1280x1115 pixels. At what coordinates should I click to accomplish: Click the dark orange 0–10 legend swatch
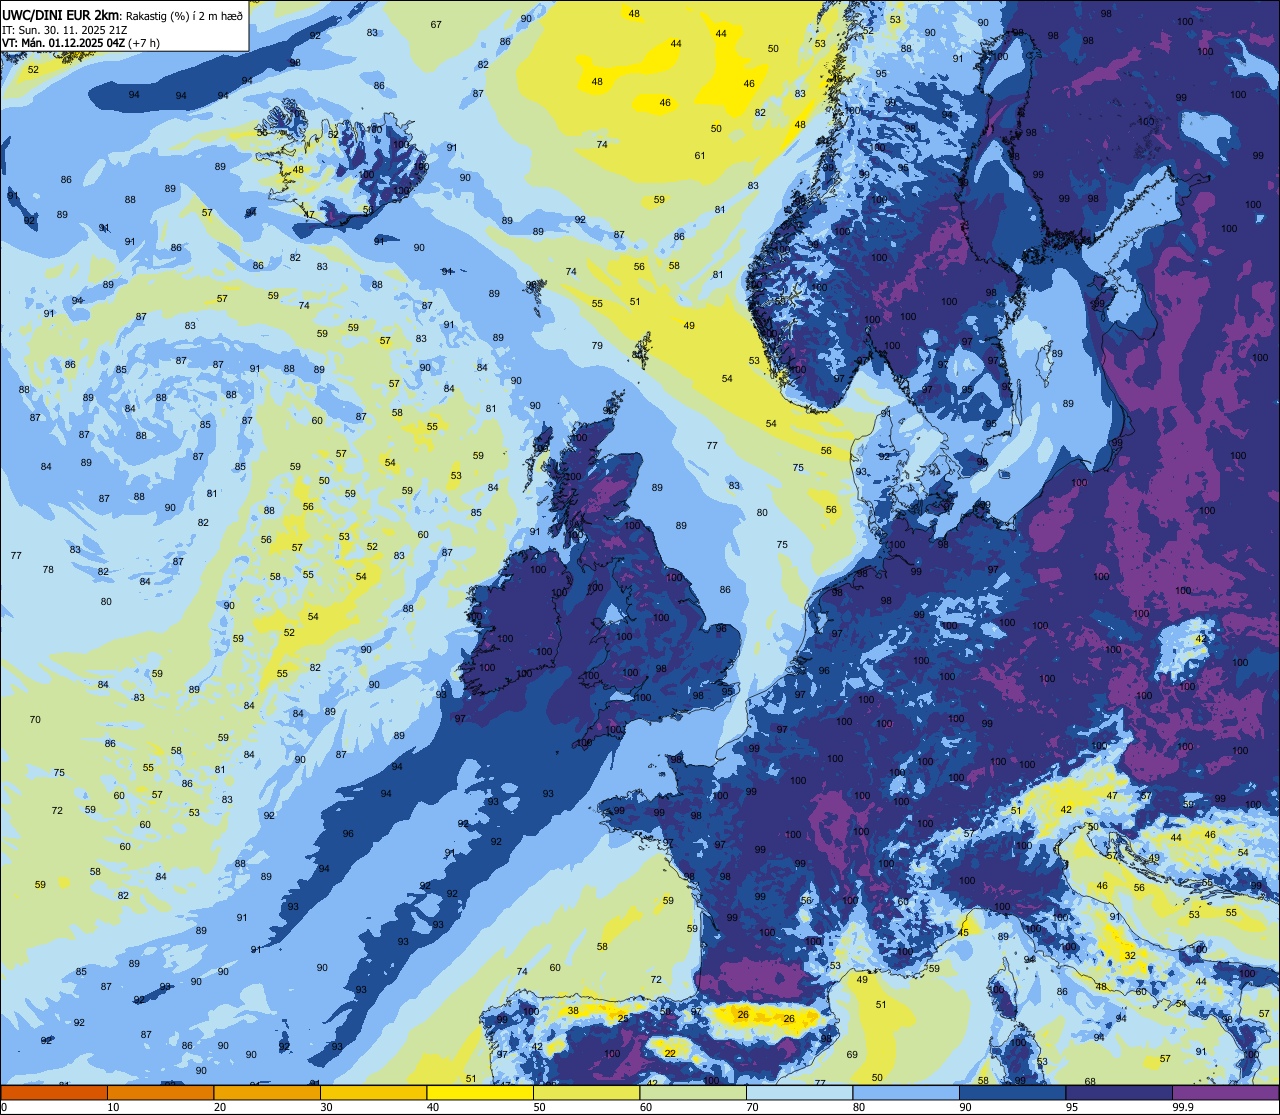point(54,1092)
